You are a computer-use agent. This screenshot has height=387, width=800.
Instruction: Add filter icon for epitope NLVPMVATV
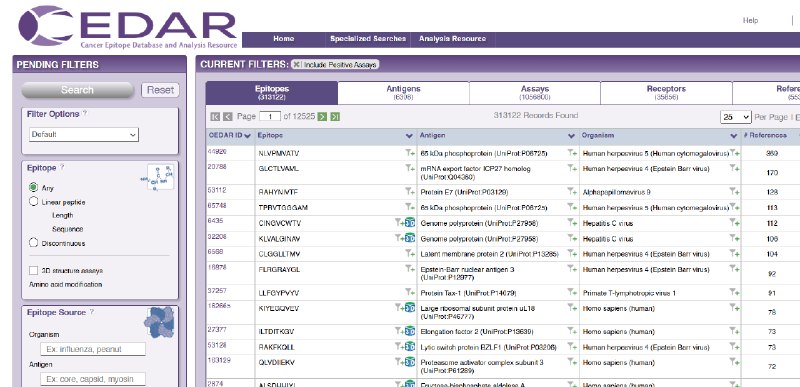tap(410, 152)
